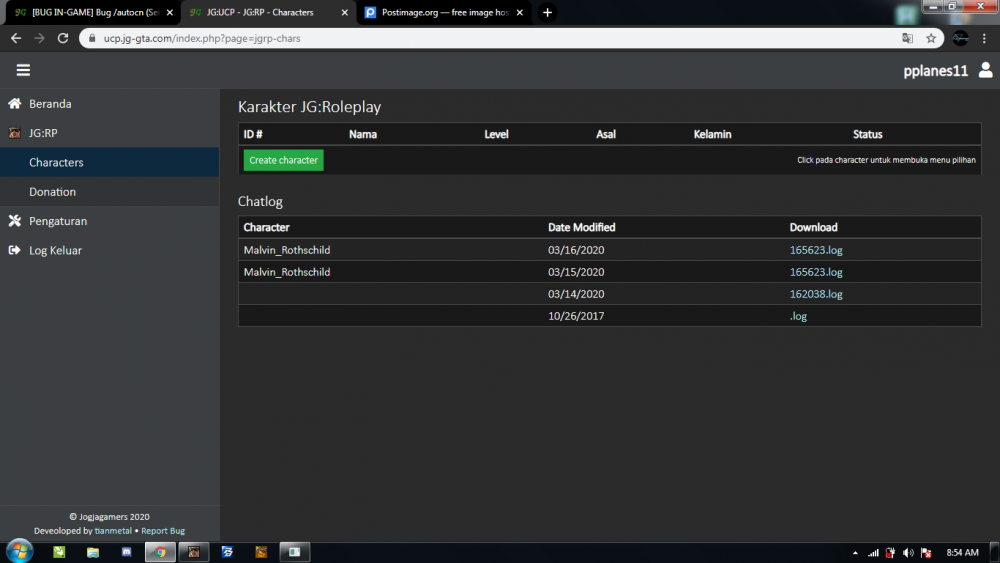The width and height of the screenshot is (1000, 563).
Task: Click the Discord taskbar icon
Action: 126,552
